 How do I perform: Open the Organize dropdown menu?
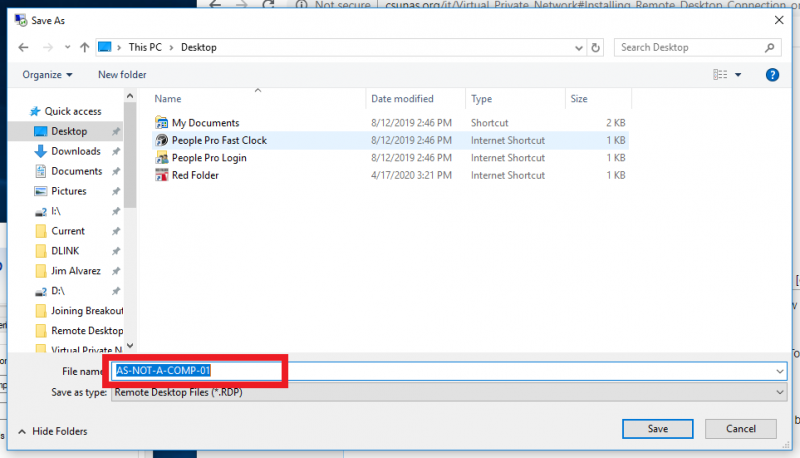click(47, 75)
